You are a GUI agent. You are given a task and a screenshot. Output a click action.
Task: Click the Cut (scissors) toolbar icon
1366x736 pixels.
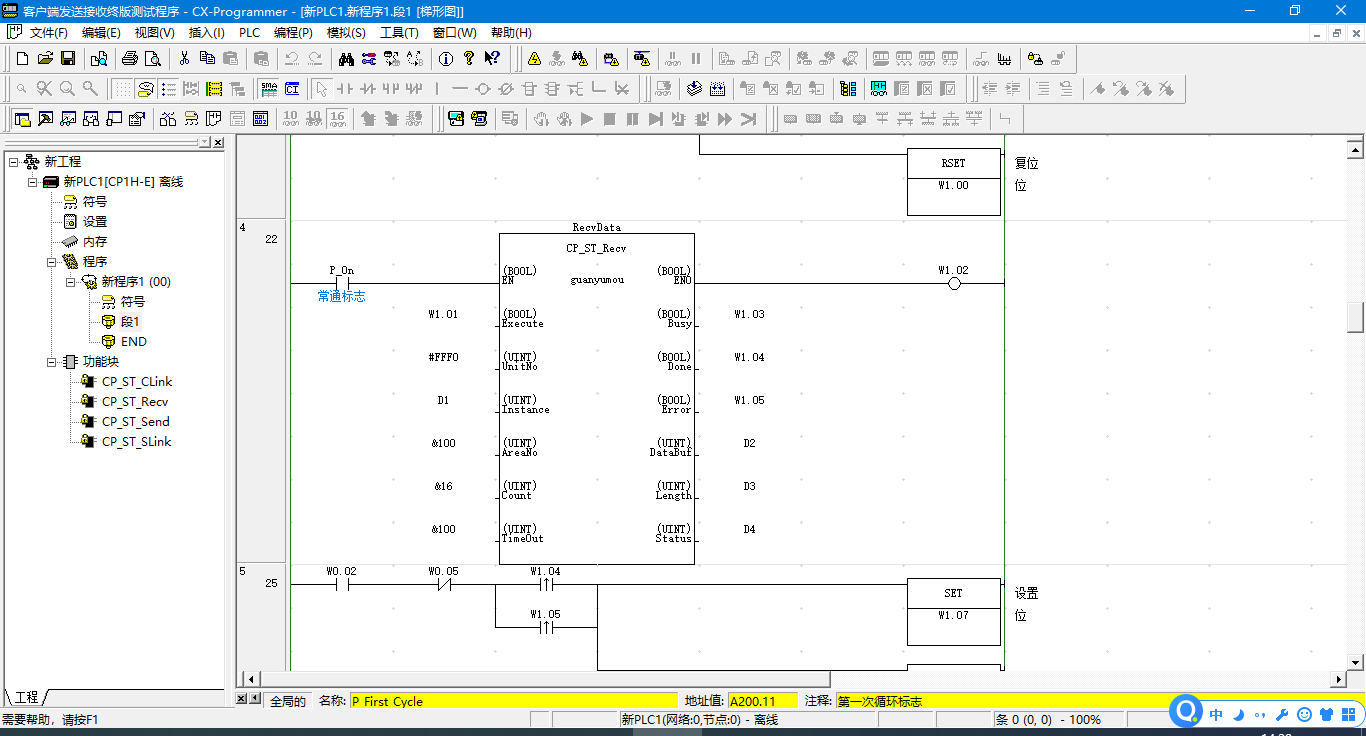pos(184,58)
